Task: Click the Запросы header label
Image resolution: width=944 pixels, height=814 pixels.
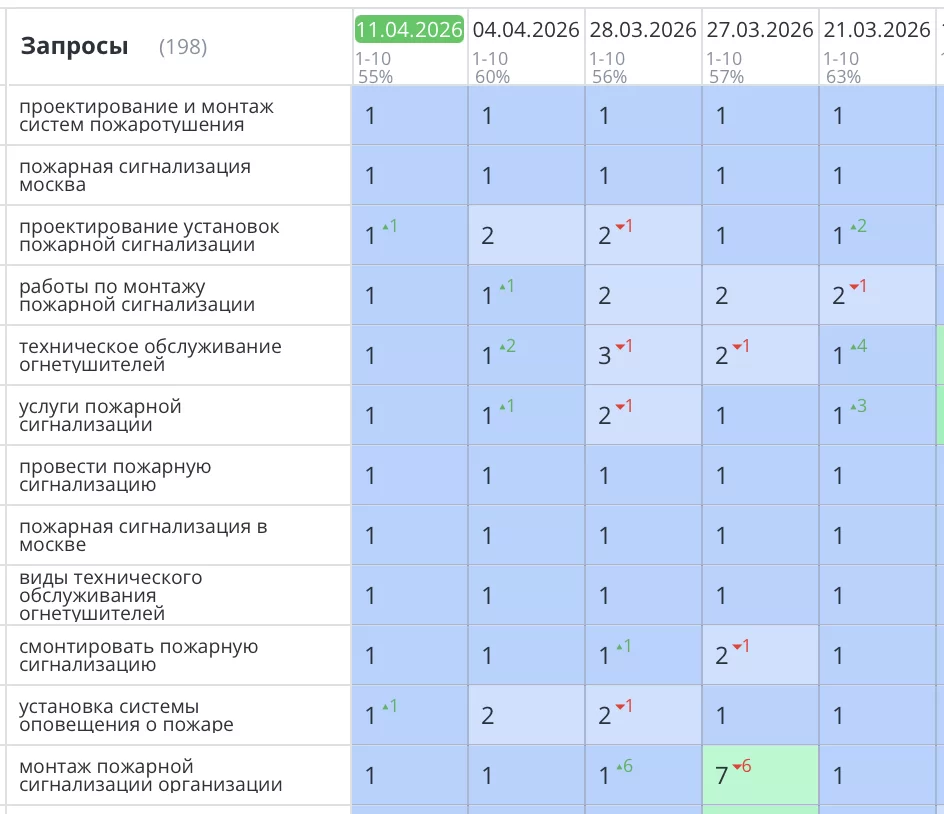Action: (74, 45)
